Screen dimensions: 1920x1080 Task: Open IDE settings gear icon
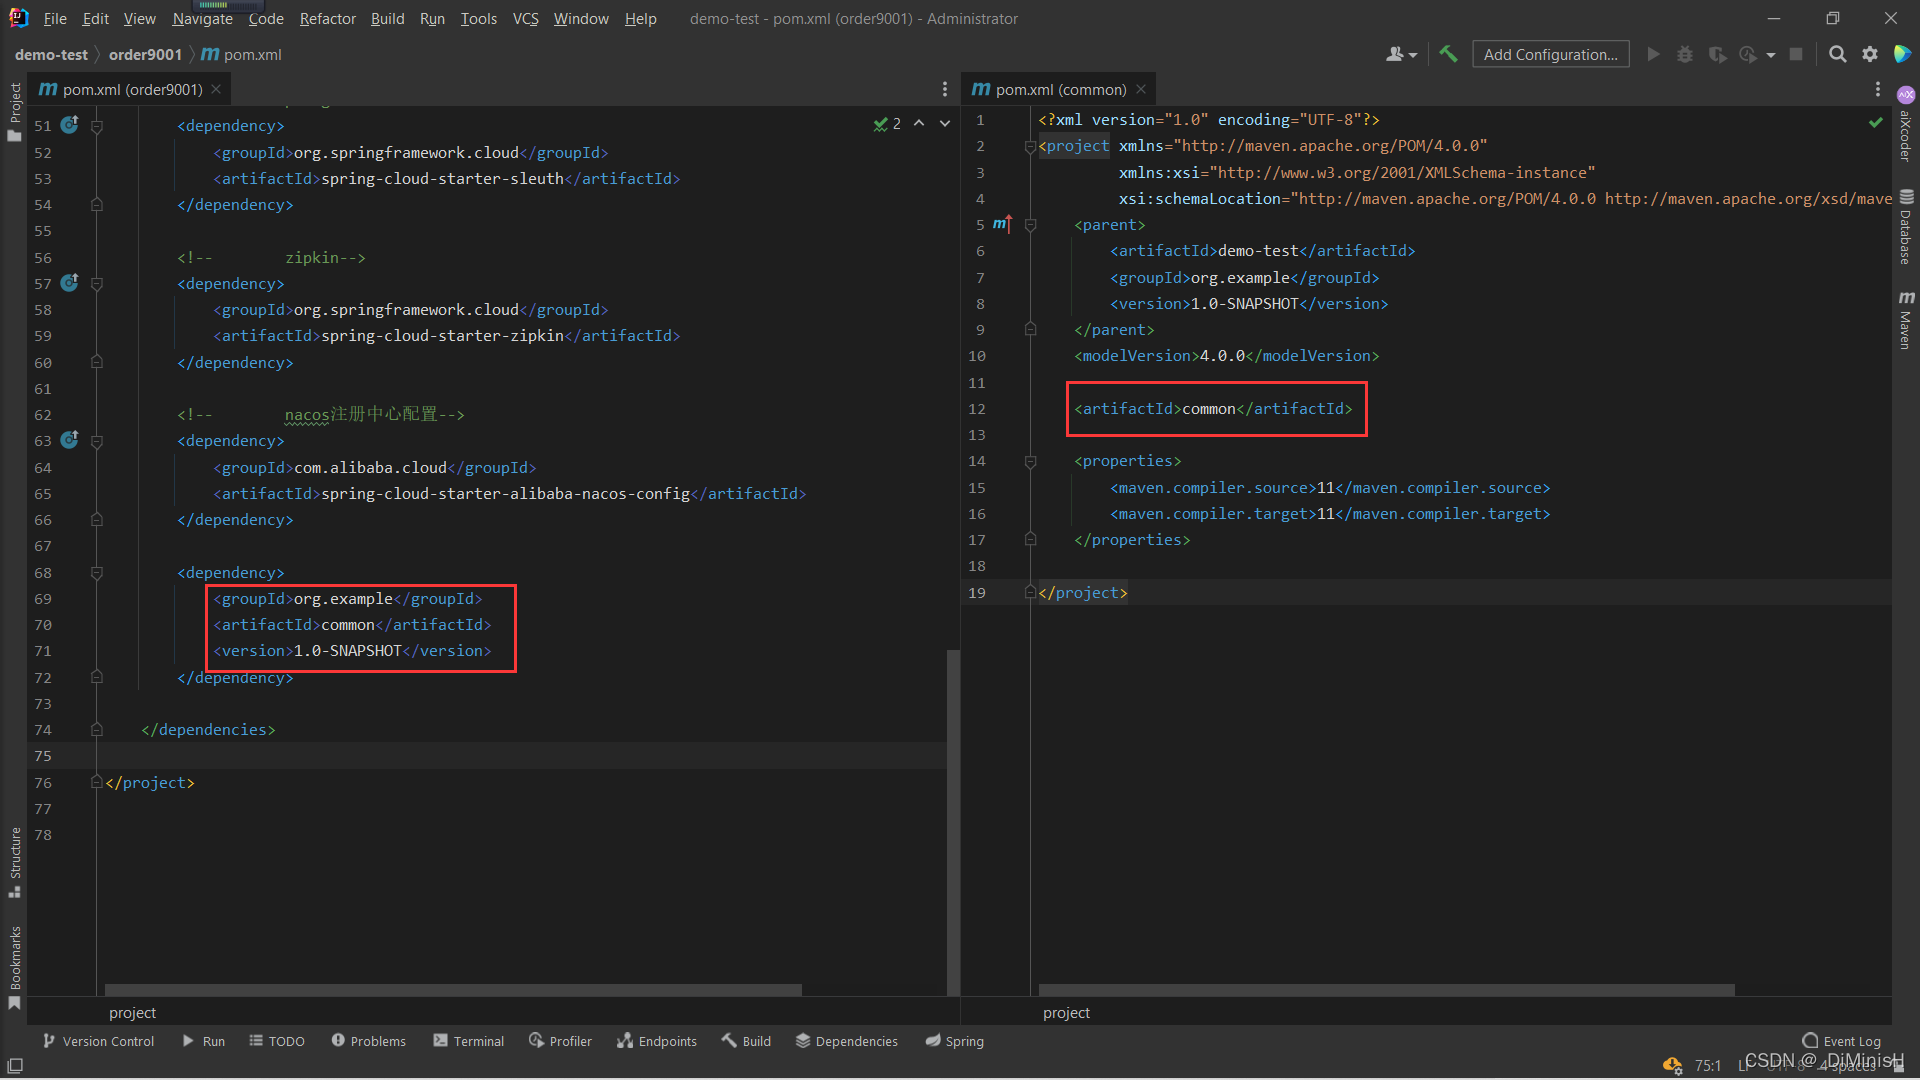coord(1869,54)
